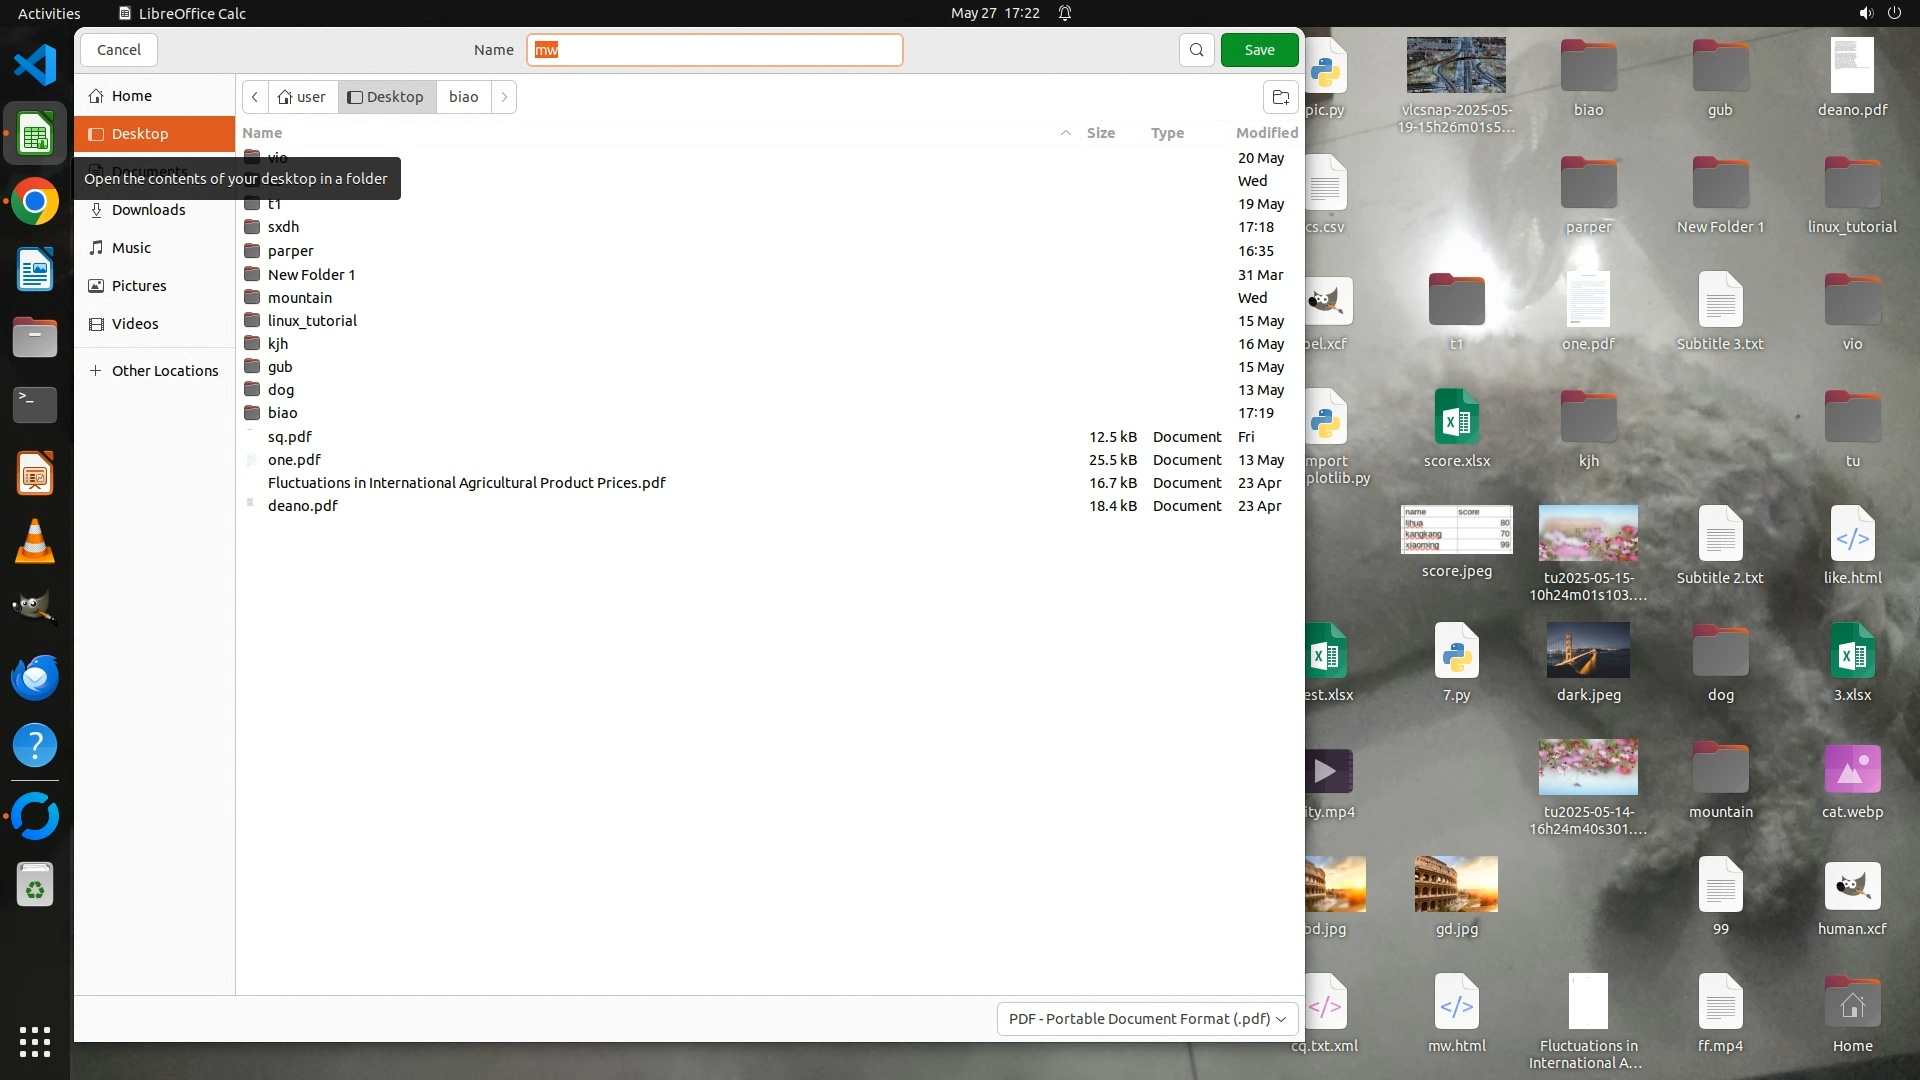Select Home in the places sidebar

[x=131, y=96]
